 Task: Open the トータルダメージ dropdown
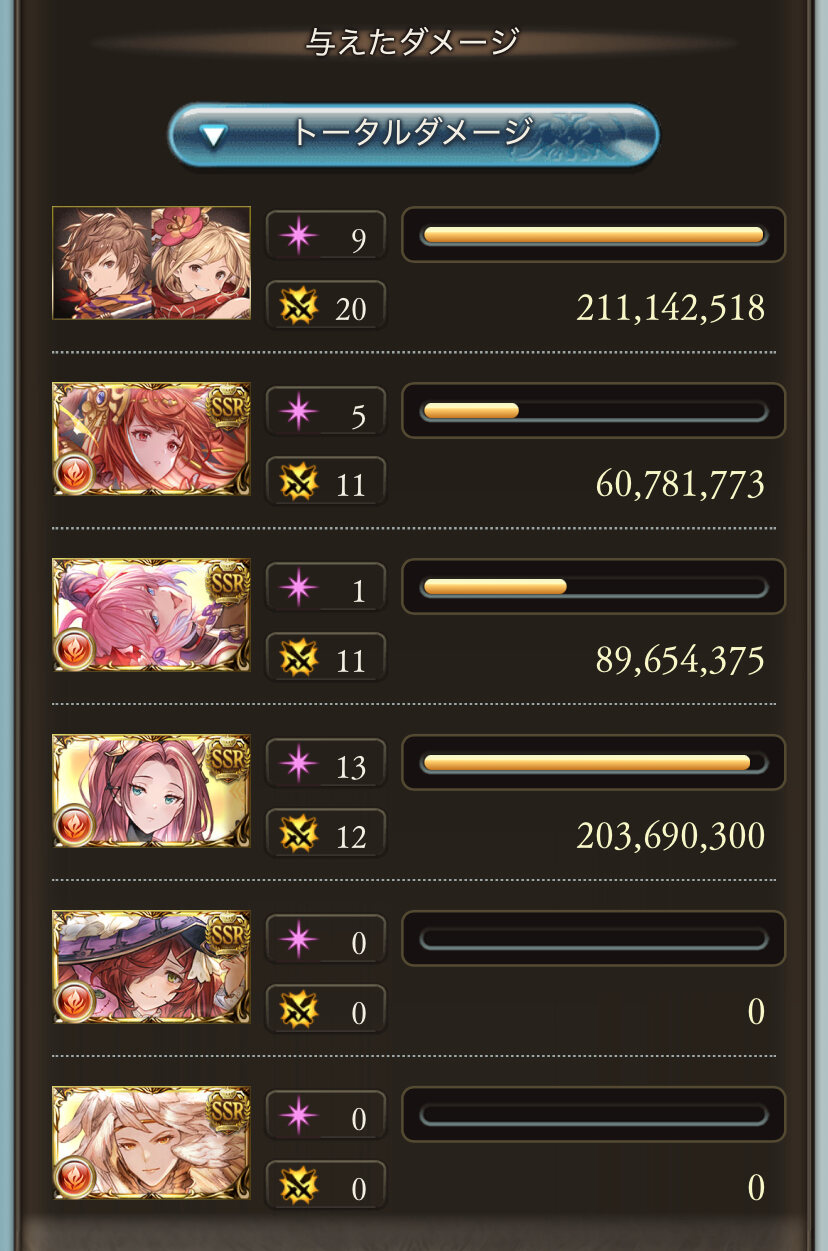414,134
